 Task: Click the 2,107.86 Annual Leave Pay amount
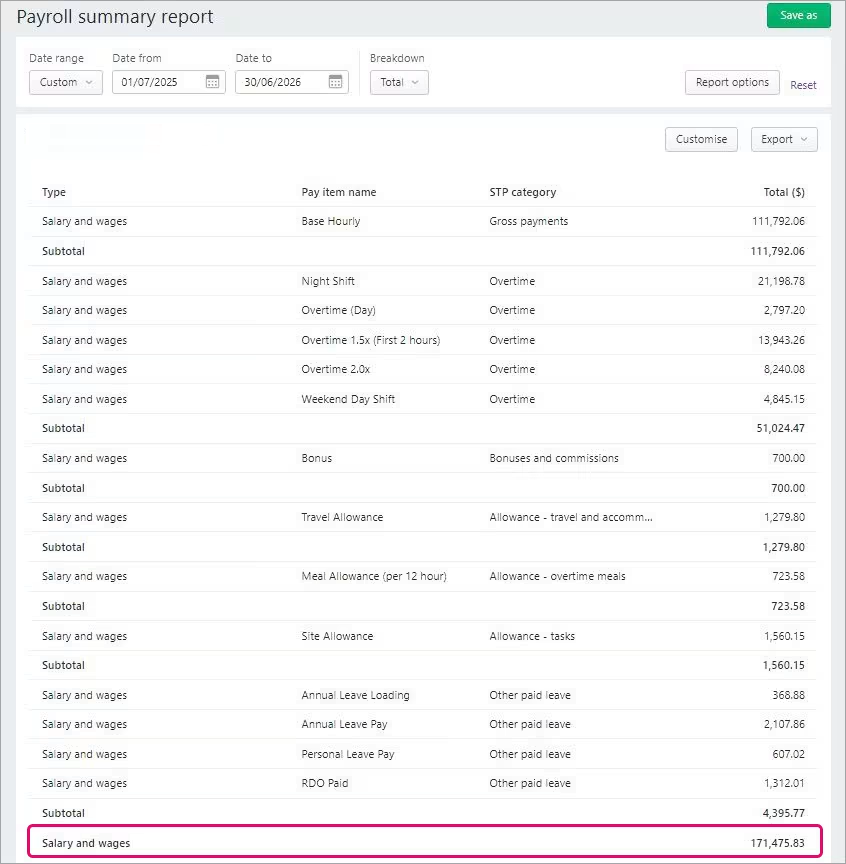(x=784, y=725)
